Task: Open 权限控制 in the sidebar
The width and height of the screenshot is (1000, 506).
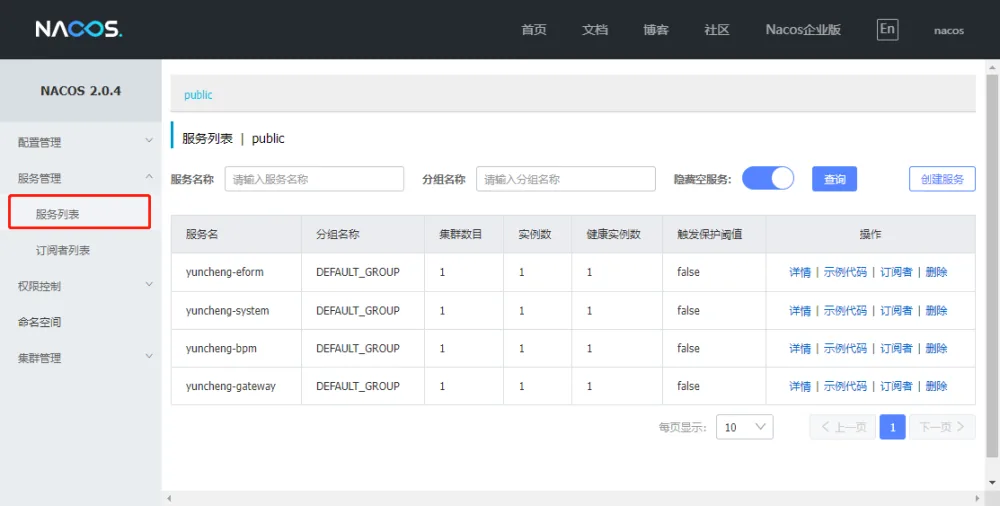Action: pos(40,286)
